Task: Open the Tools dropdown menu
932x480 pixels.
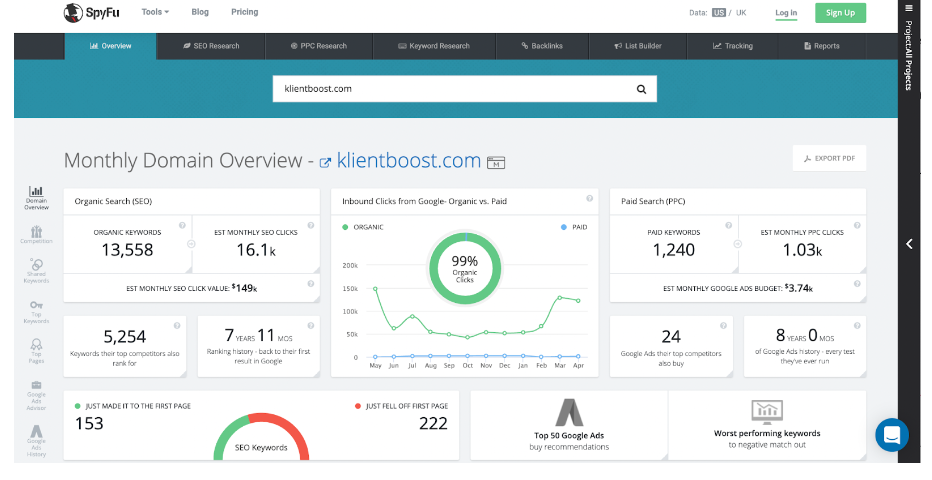Action: tap(155, 12)
